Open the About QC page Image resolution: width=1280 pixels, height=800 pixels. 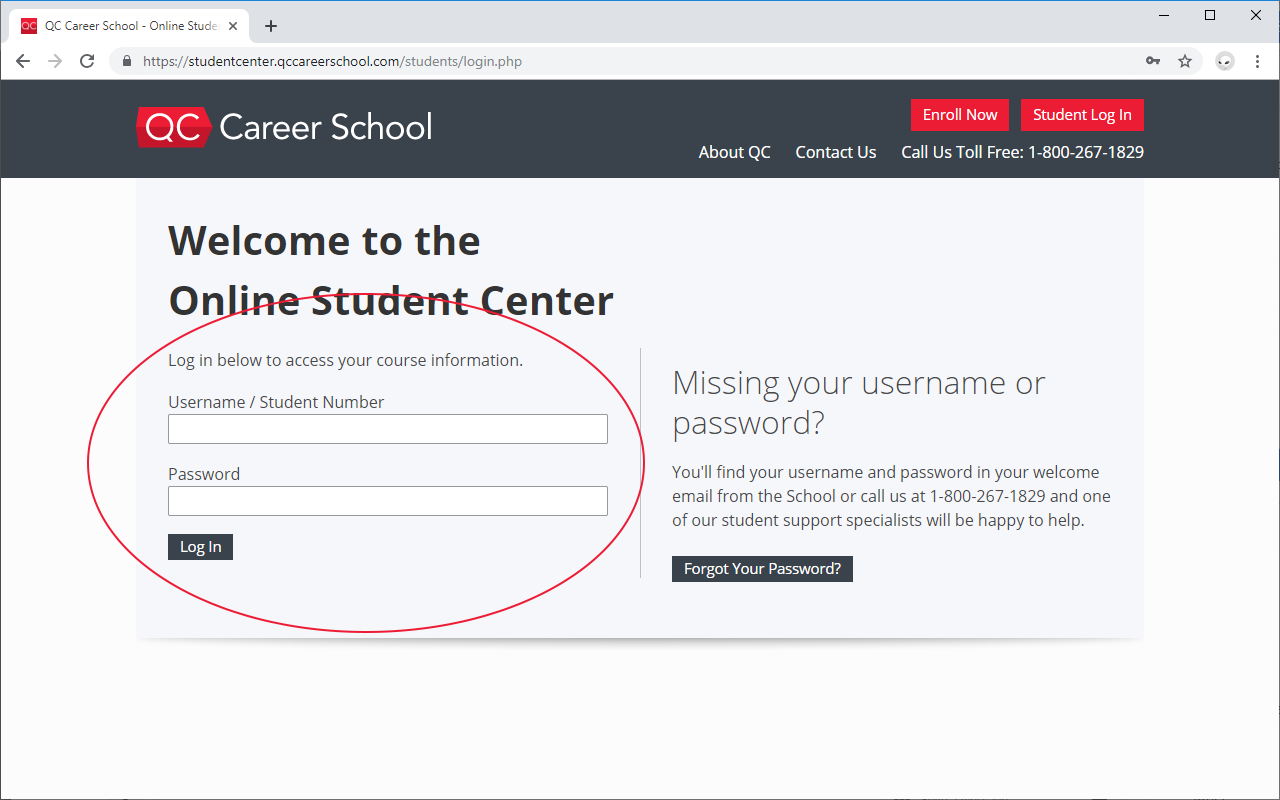click(x=734, y=152)
